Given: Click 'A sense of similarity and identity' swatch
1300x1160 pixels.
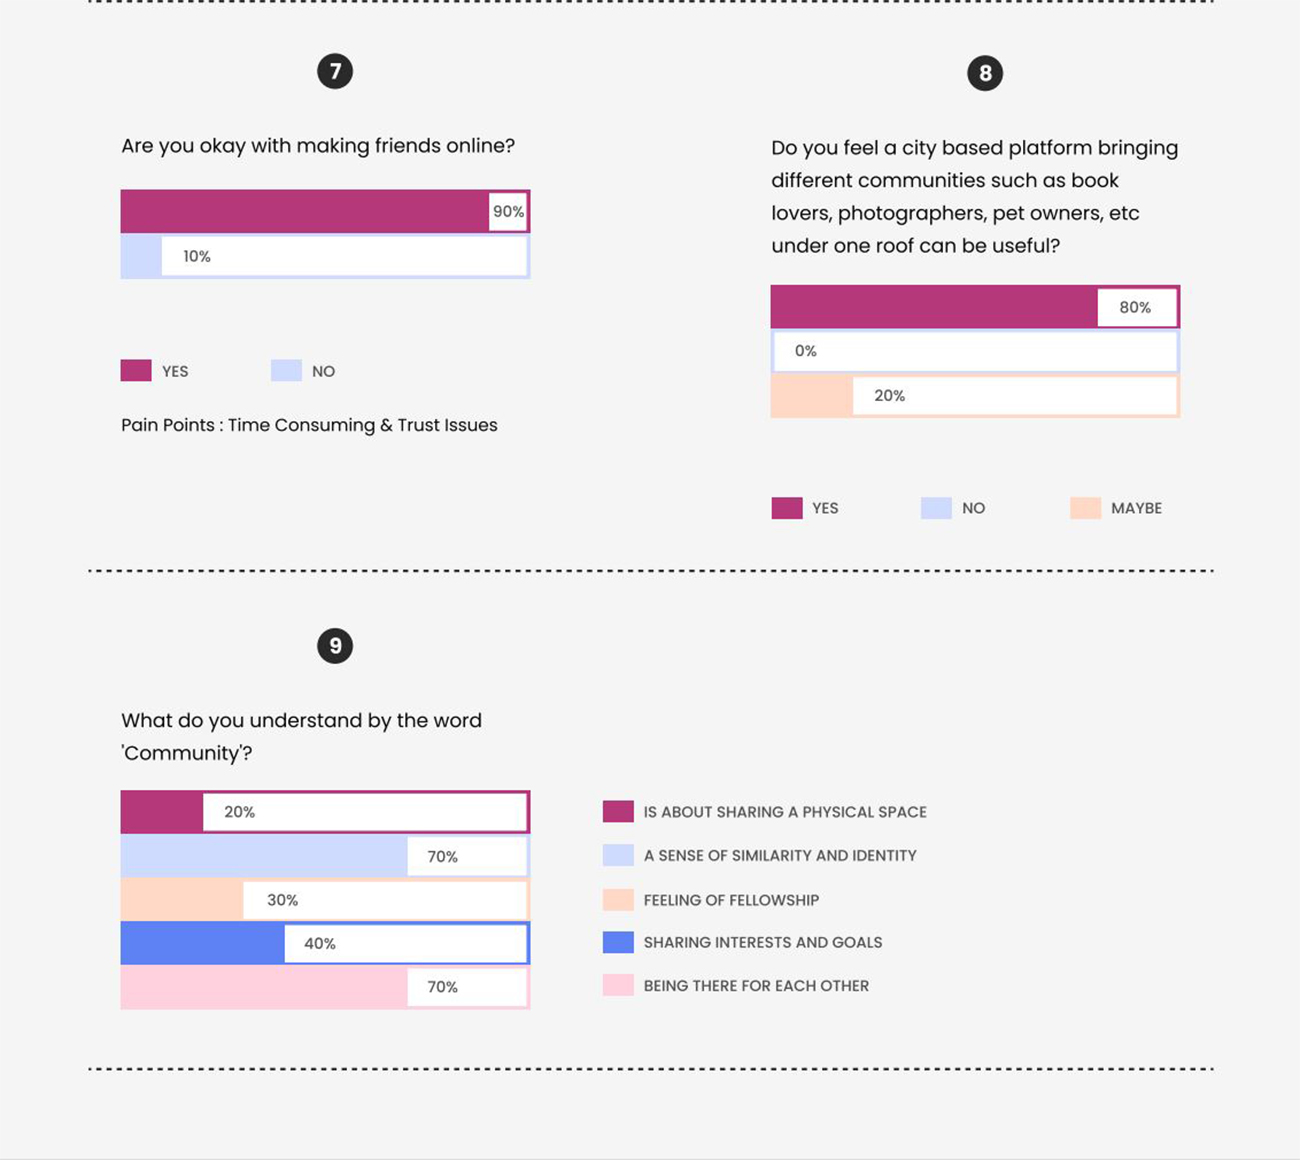Looking at the screenshot, I should [x=618, y=855].
